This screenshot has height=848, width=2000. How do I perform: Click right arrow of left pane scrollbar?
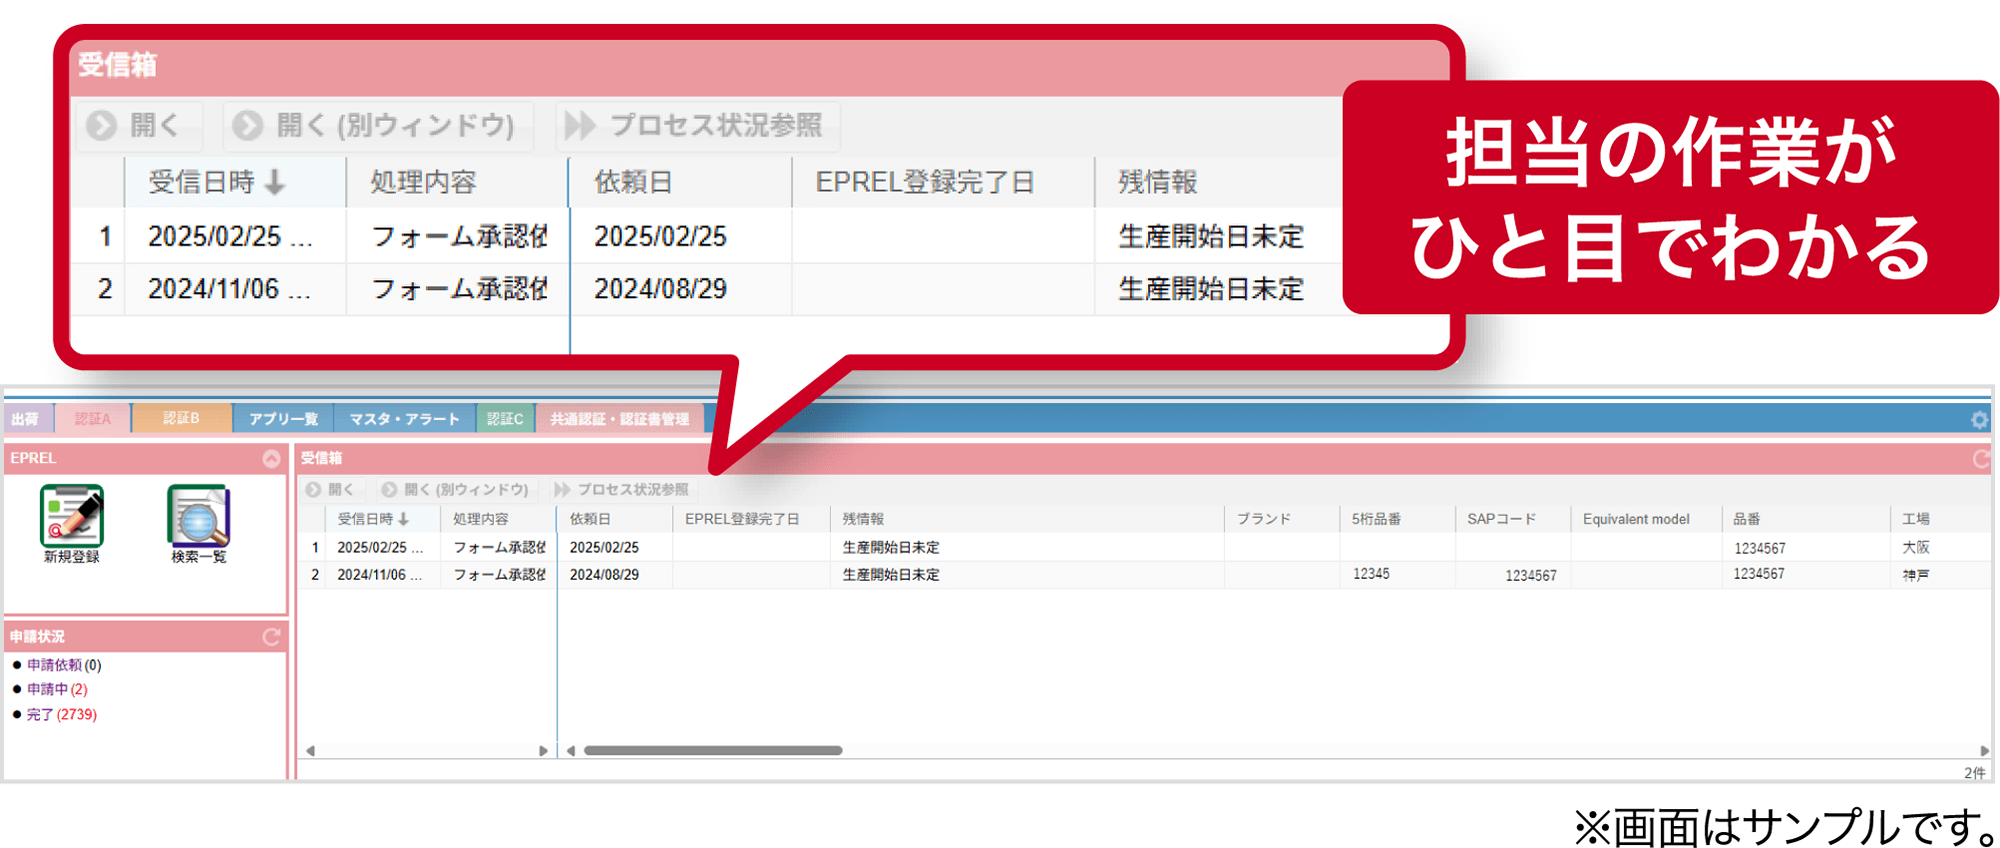543,751
